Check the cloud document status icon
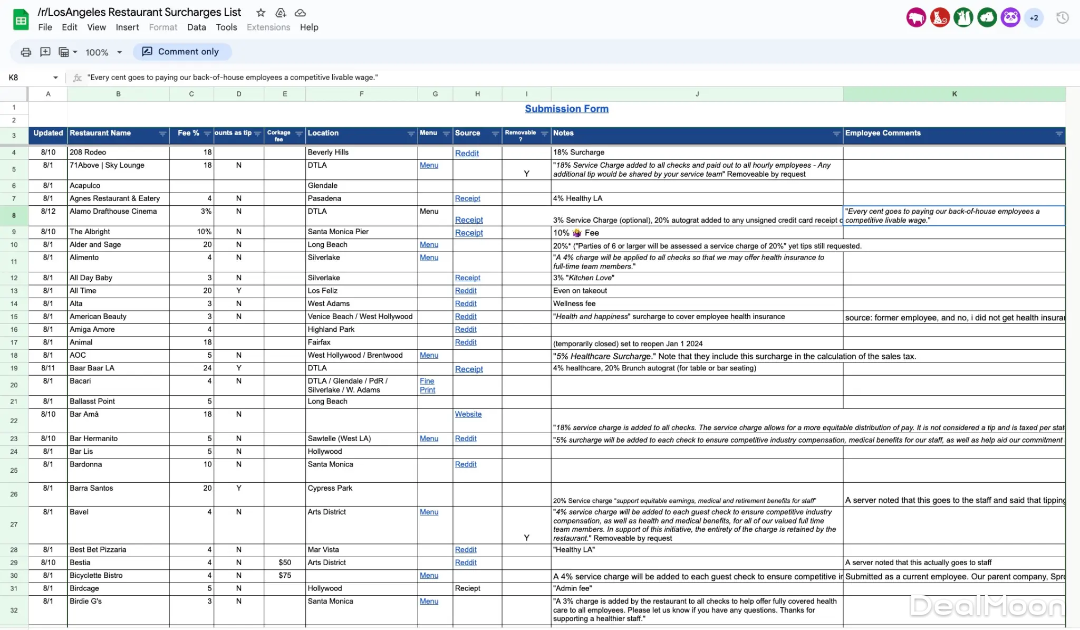 300,13
